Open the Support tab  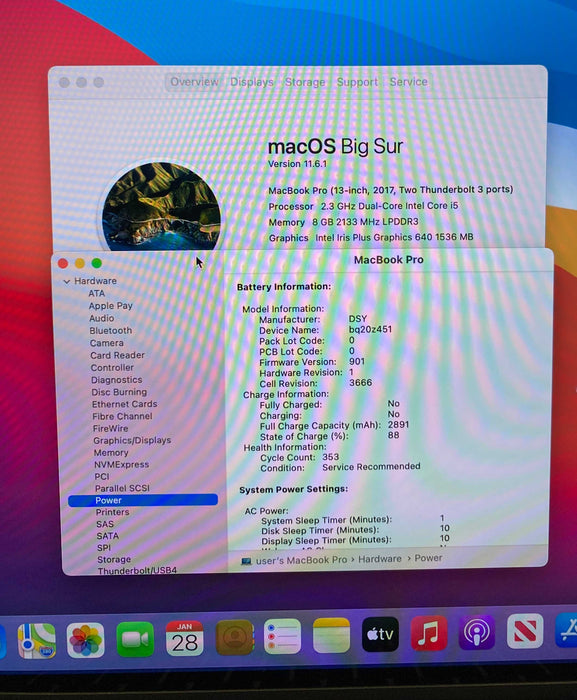tap(357, 82)
